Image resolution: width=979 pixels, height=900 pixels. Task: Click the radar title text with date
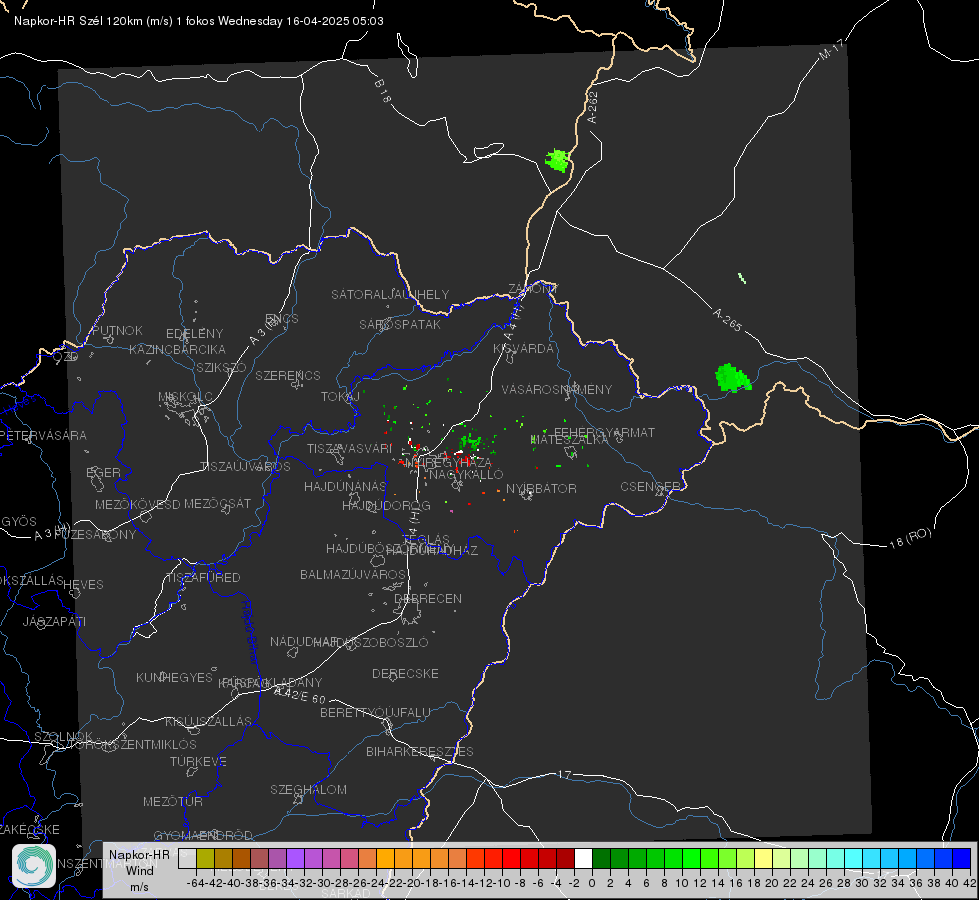coord(199,21)
